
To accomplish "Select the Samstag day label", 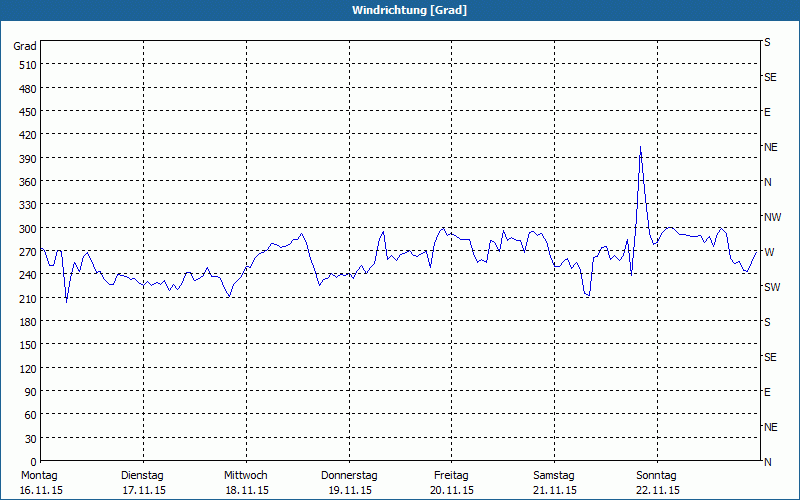I will [554, 476].
